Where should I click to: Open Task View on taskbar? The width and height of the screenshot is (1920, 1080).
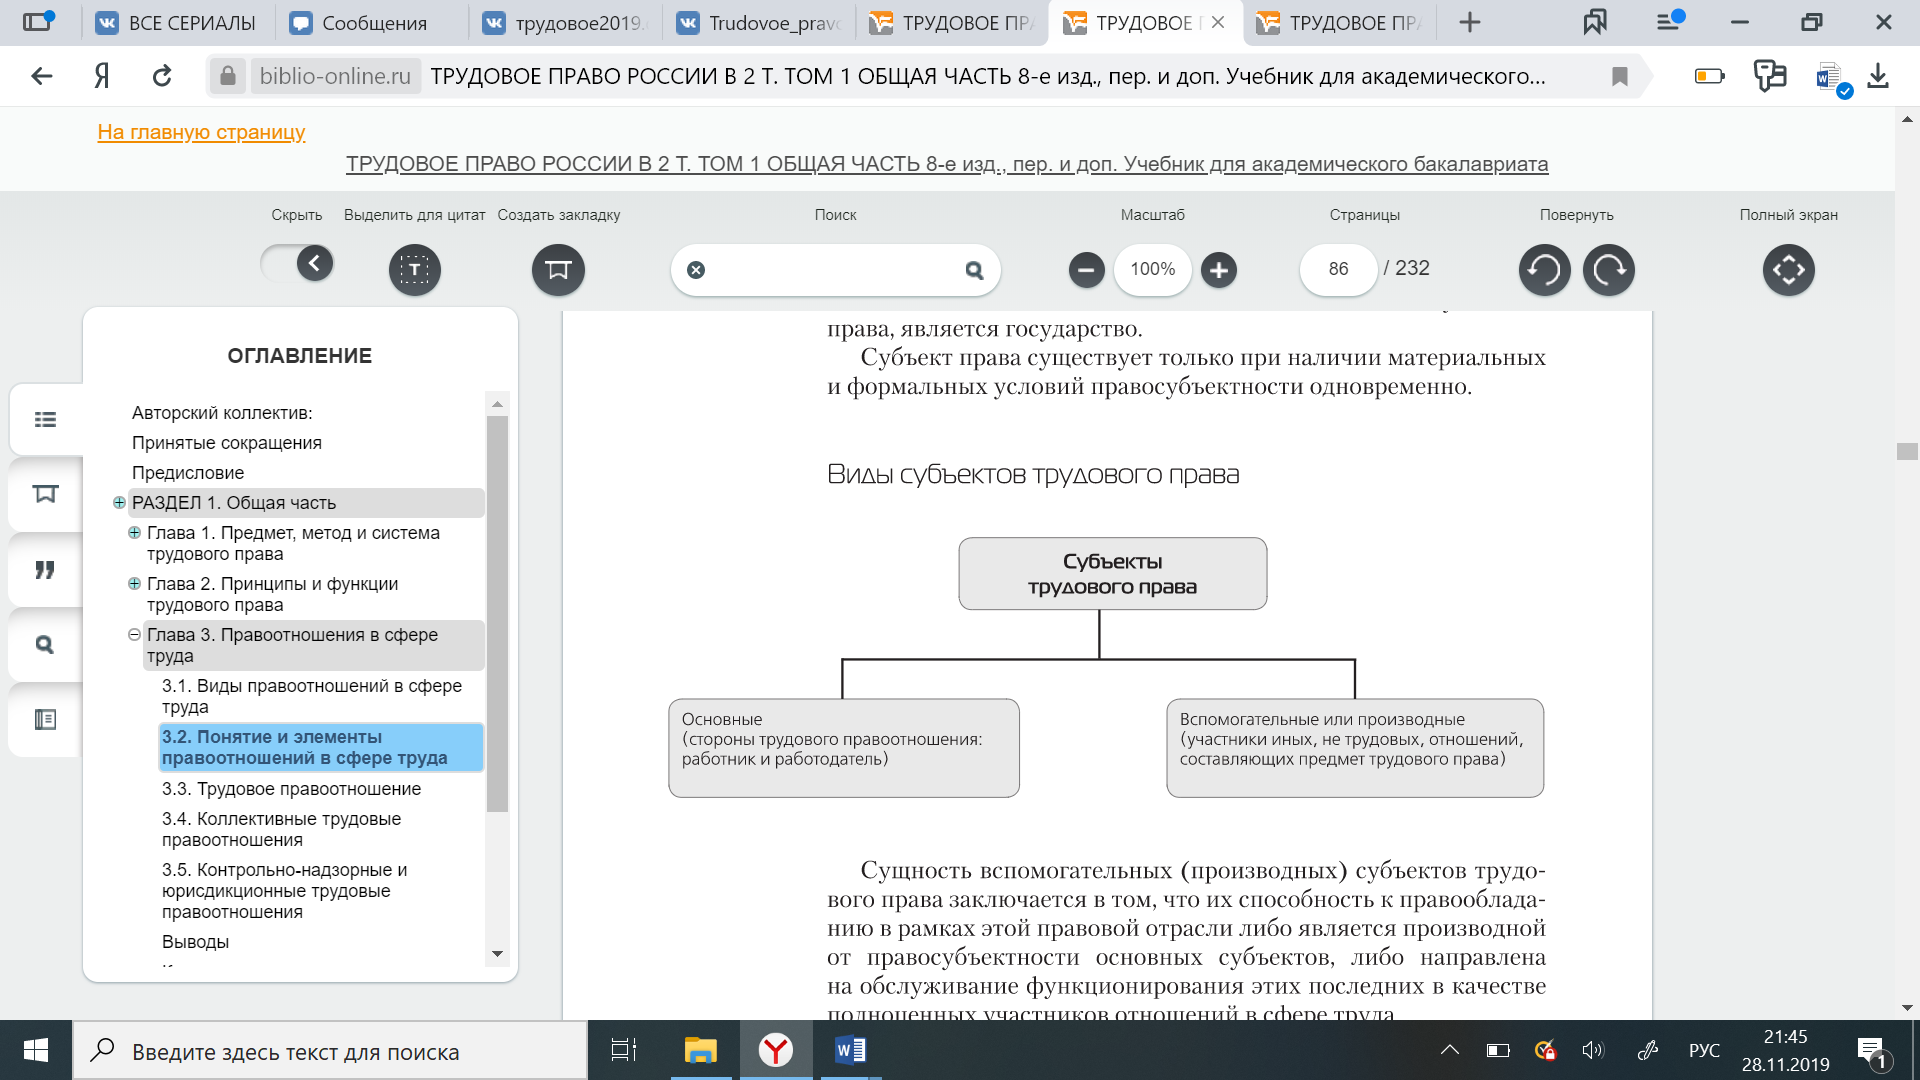(x=624, y=1050)
